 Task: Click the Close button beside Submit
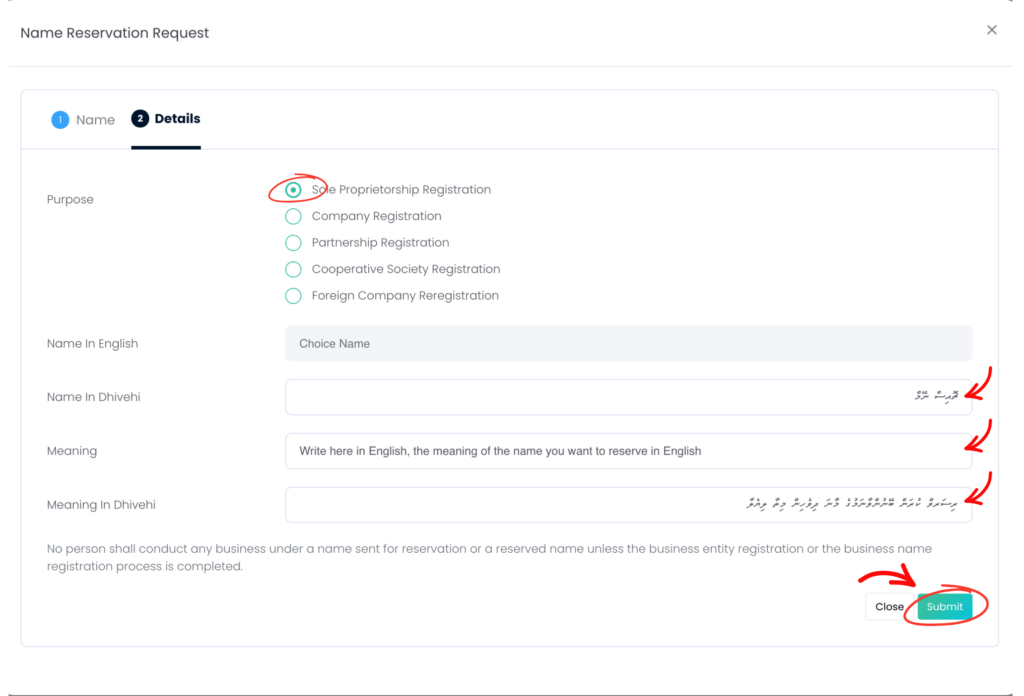click(x=889, y=607)
